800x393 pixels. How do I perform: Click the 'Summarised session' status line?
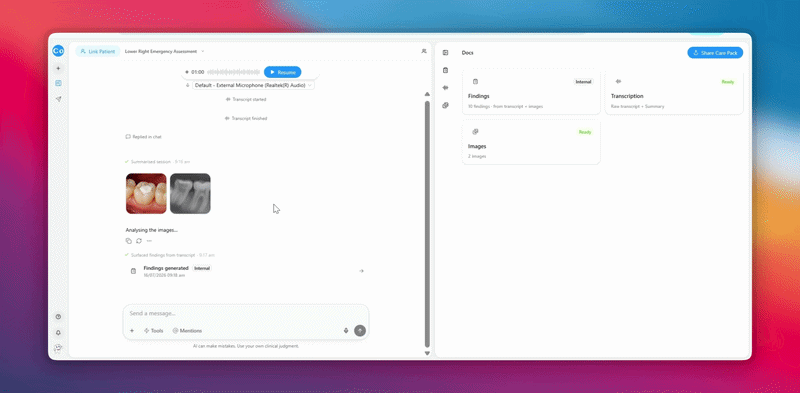tap(157, 161)
